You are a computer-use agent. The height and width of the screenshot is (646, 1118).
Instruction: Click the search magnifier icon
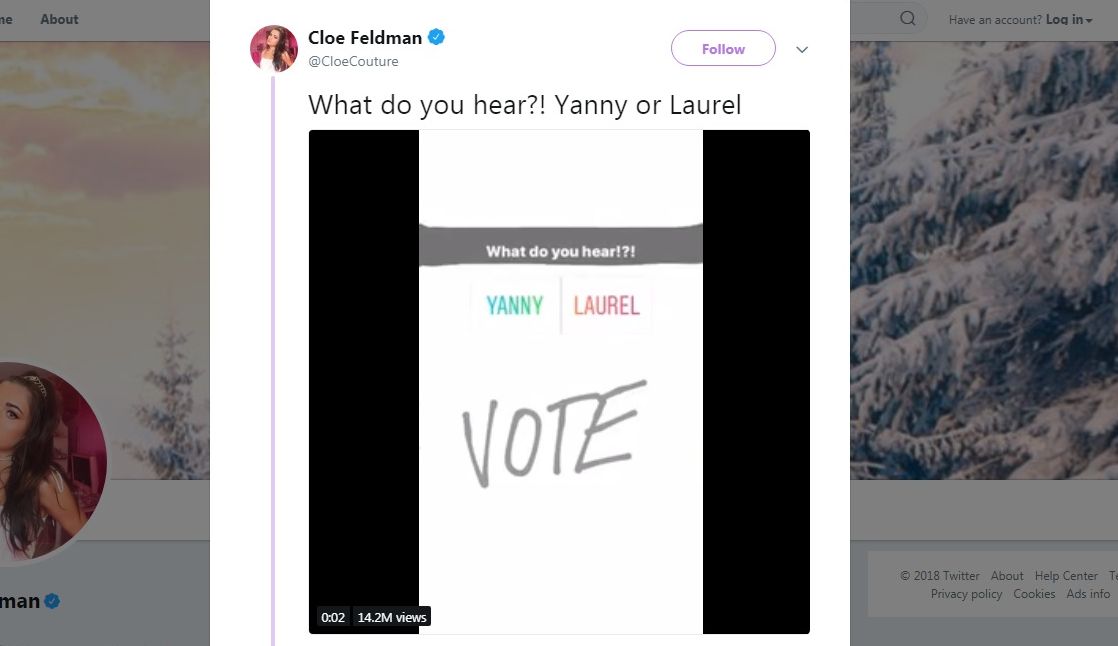pyautogui.click(x=908, y=18)
